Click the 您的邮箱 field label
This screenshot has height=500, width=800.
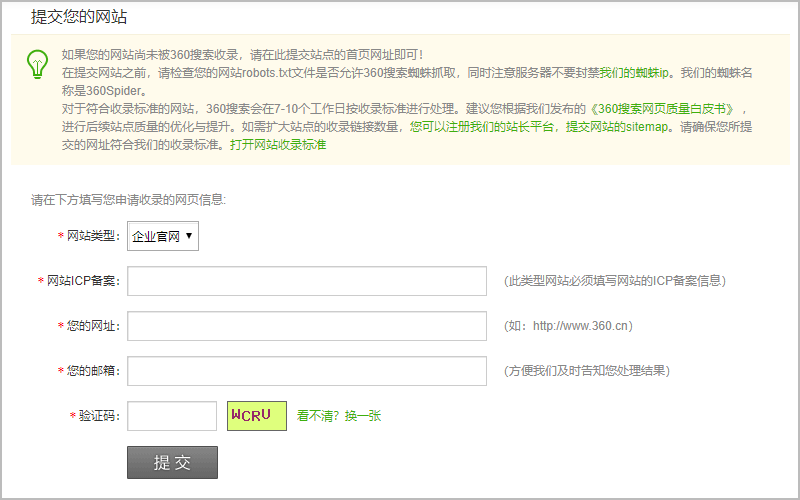[x=92, y=371]
